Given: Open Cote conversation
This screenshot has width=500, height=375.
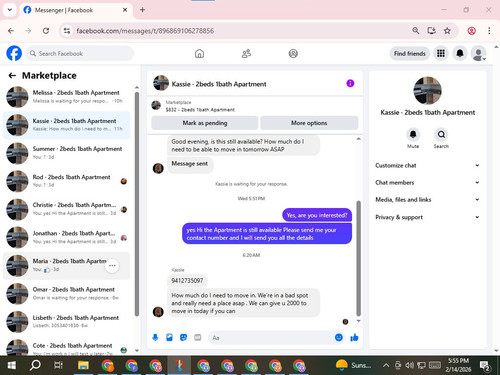Looking at the screenshot, I should [67, 347].
